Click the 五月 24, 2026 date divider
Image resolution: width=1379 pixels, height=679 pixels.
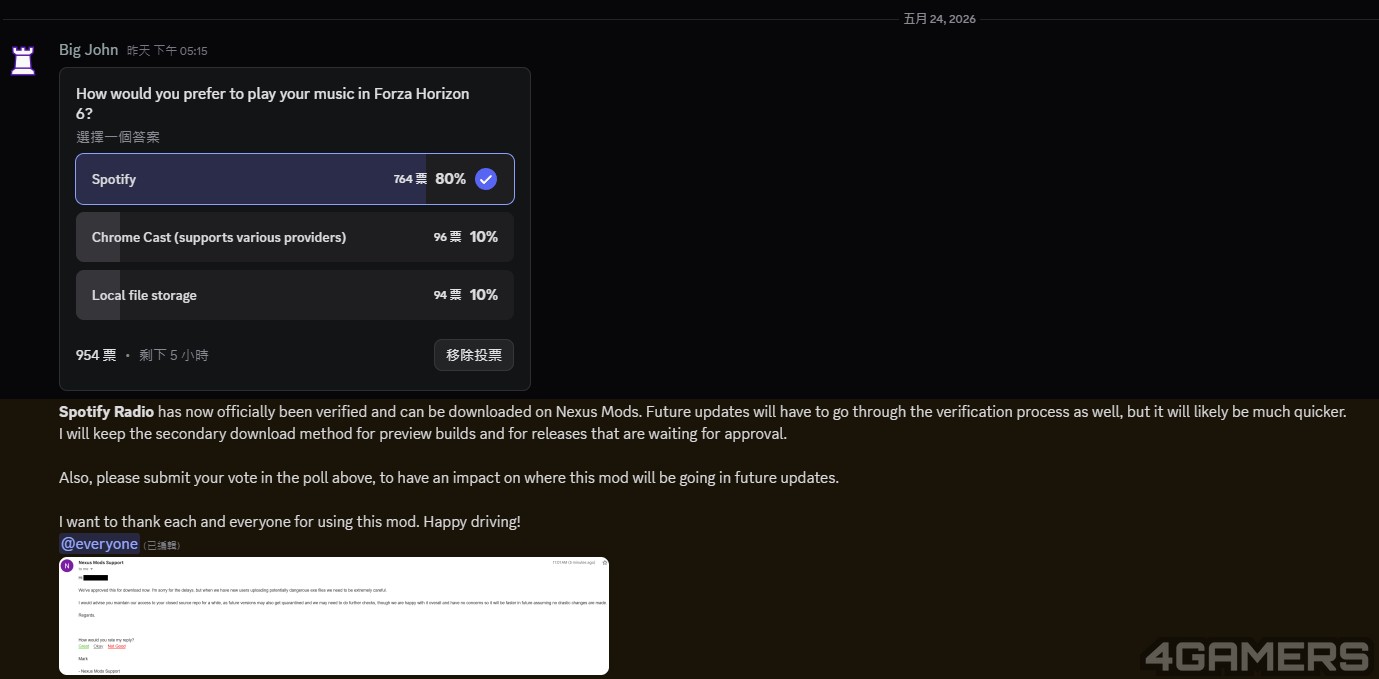939,19
